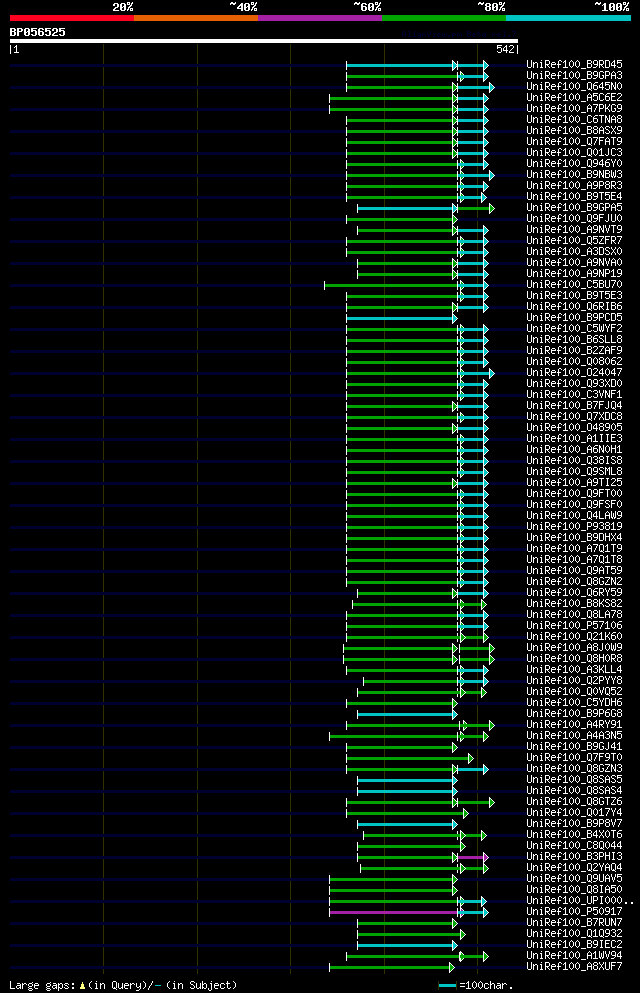Choose the UniRef100_Q9SML8 sequence name
The image size is (640, 993).
574,472
